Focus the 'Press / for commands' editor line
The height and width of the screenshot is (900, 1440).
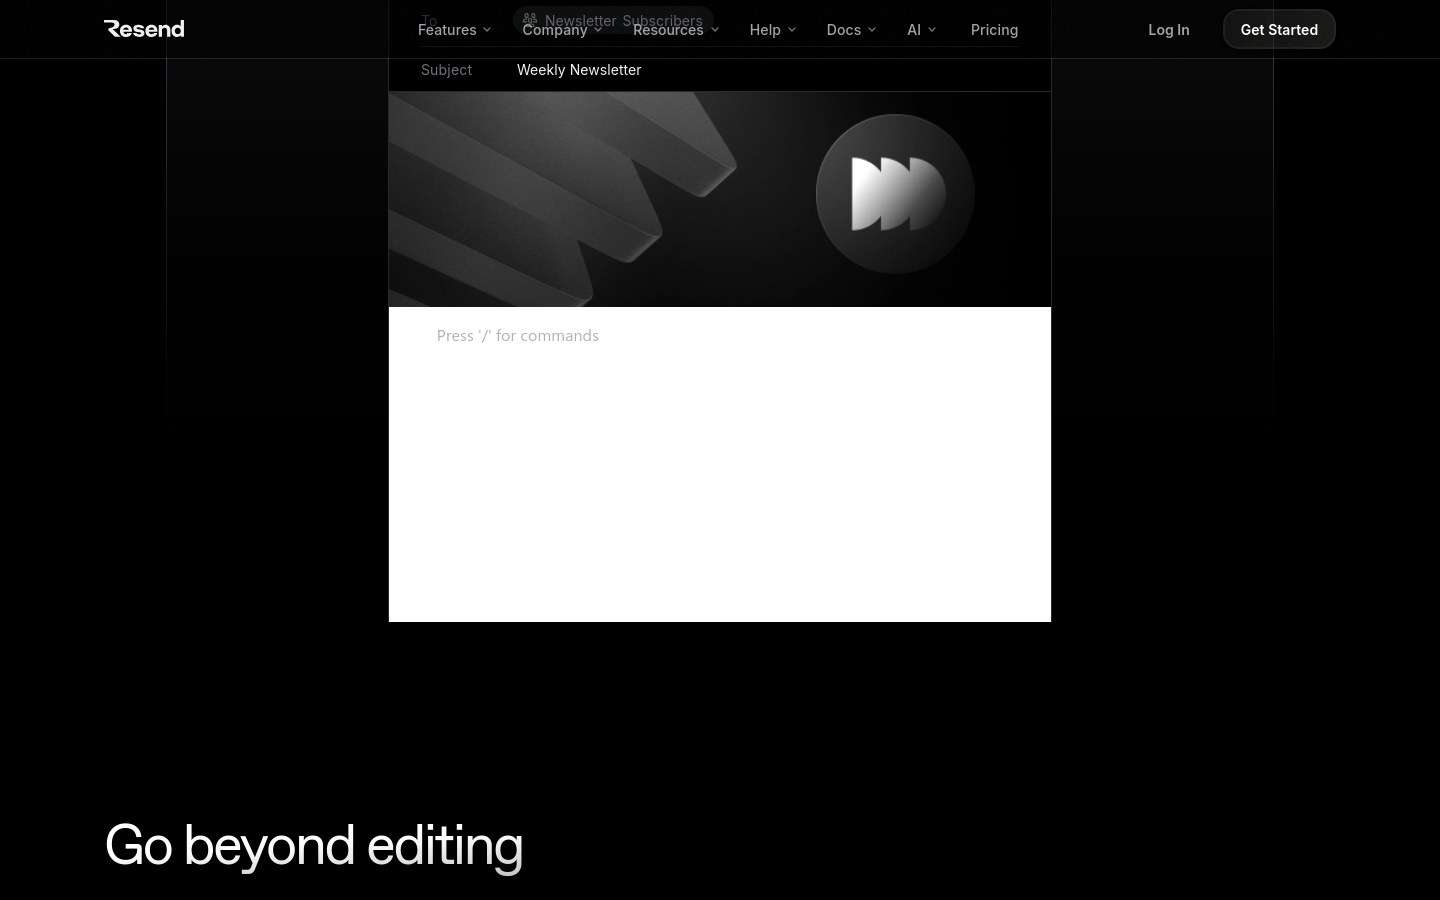pos(518,336)
